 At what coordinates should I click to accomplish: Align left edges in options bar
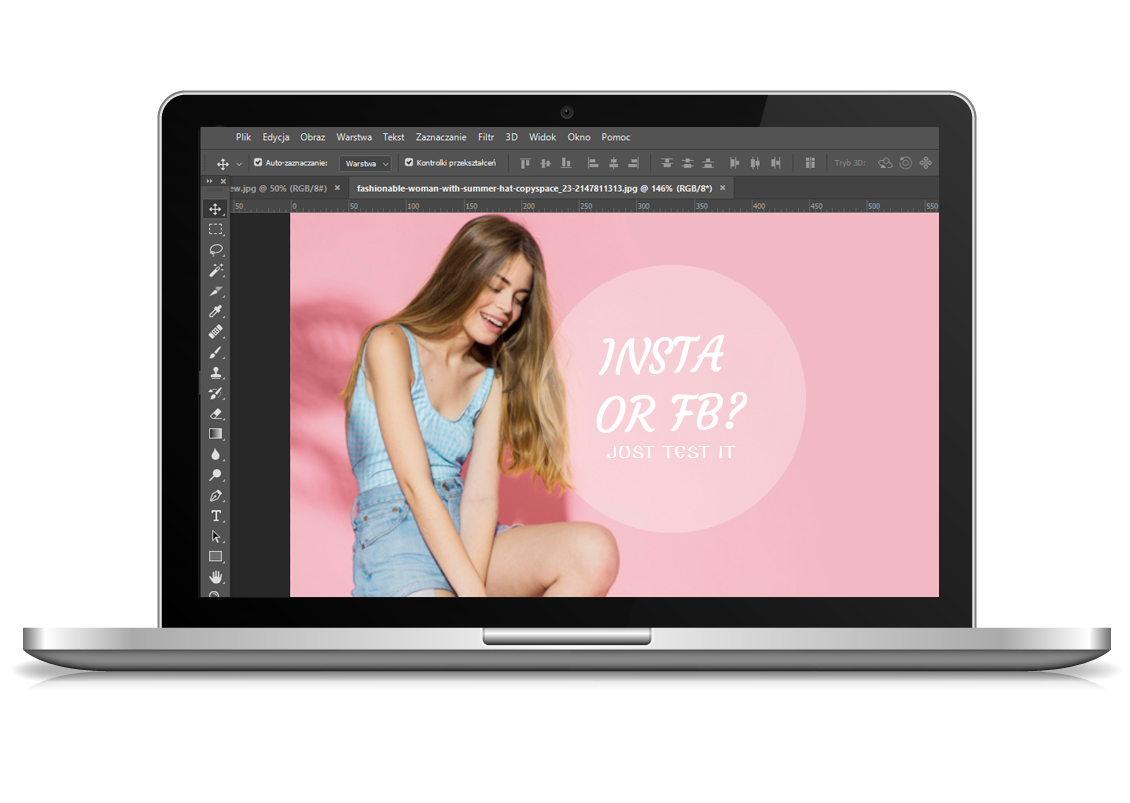click(593, 163)
